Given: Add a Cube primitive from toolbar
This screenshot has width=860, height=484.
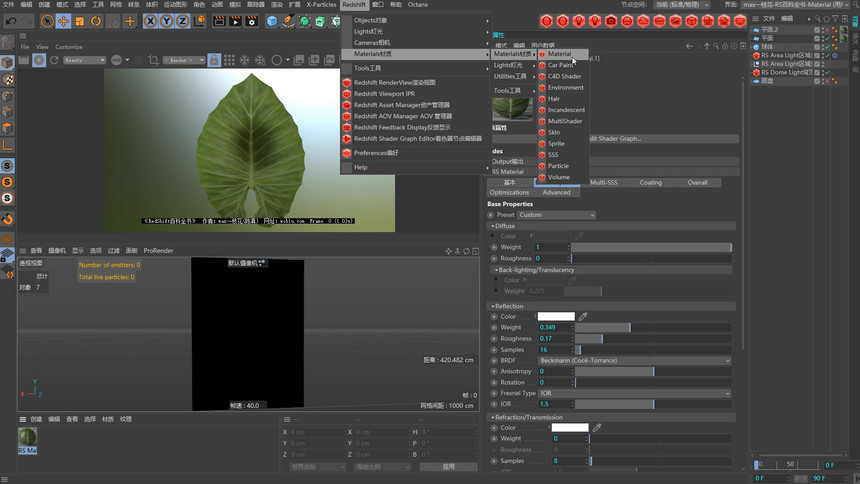Looking at the screenshot, I should point(272,21).
